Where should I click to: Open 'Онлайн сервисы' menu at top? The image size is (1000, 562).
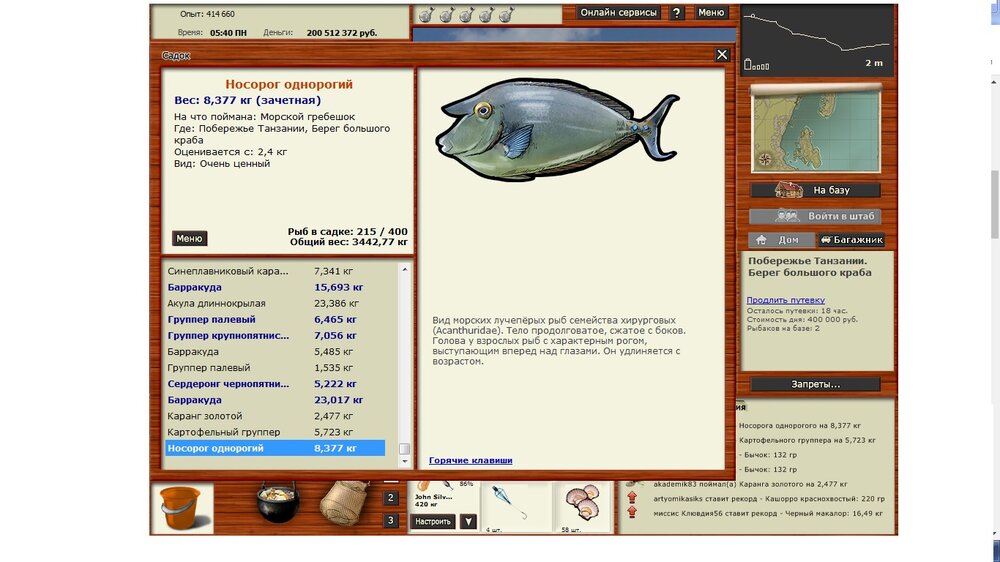tap(619, 13)
